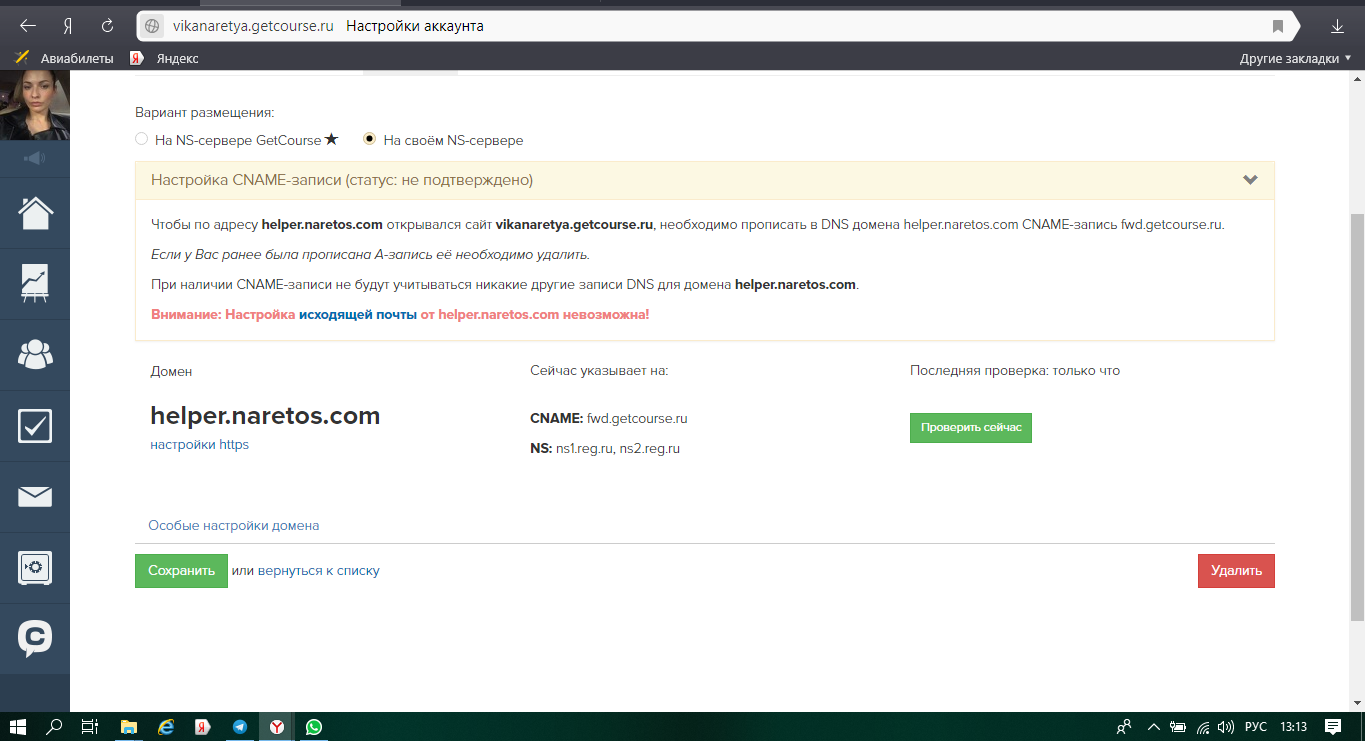Expand Другие закладки folder

[1296, 58]
